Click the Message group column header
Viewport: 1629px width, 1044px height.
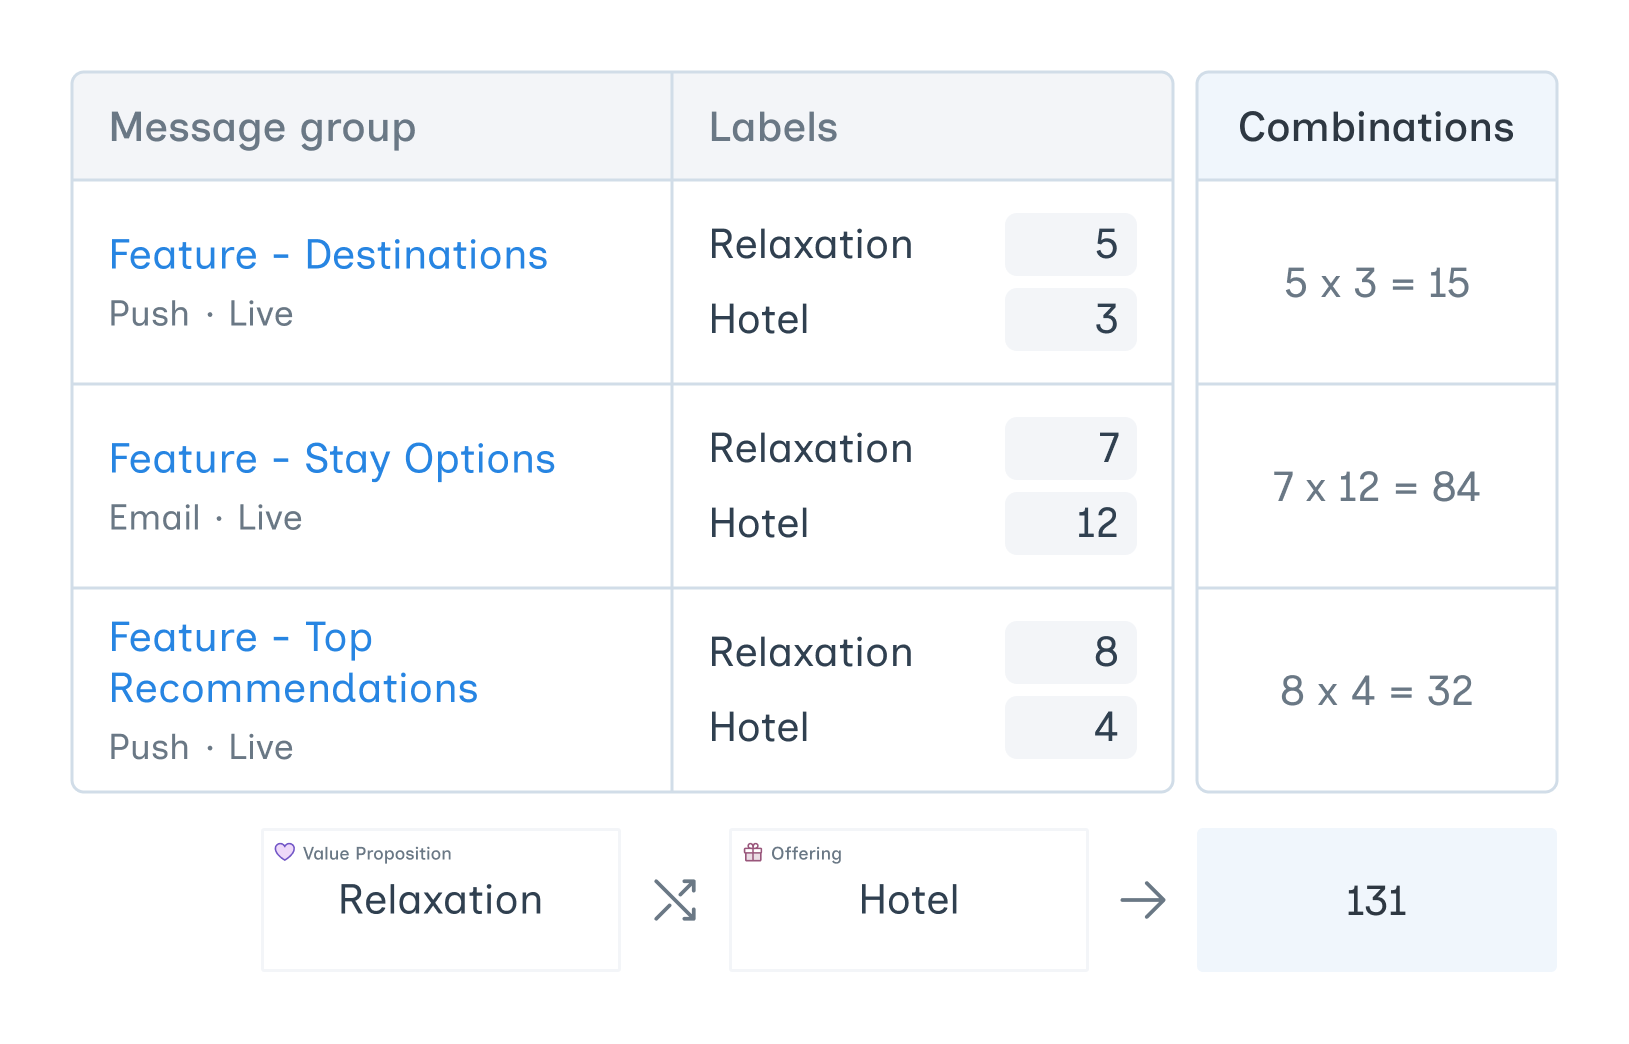pos(262,128)
